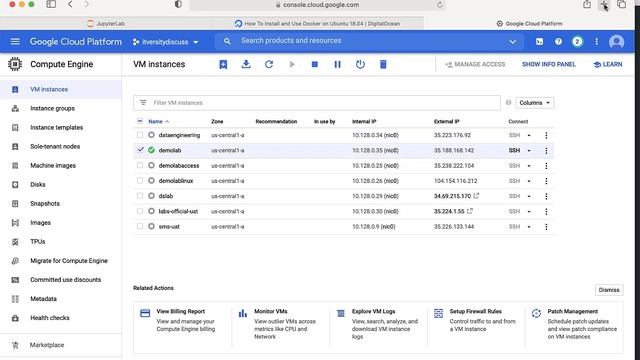Image resolution: width=640 pixels, height=360 pixels.
Task: Click the Filter VM instances field
Action: (317, 103)
